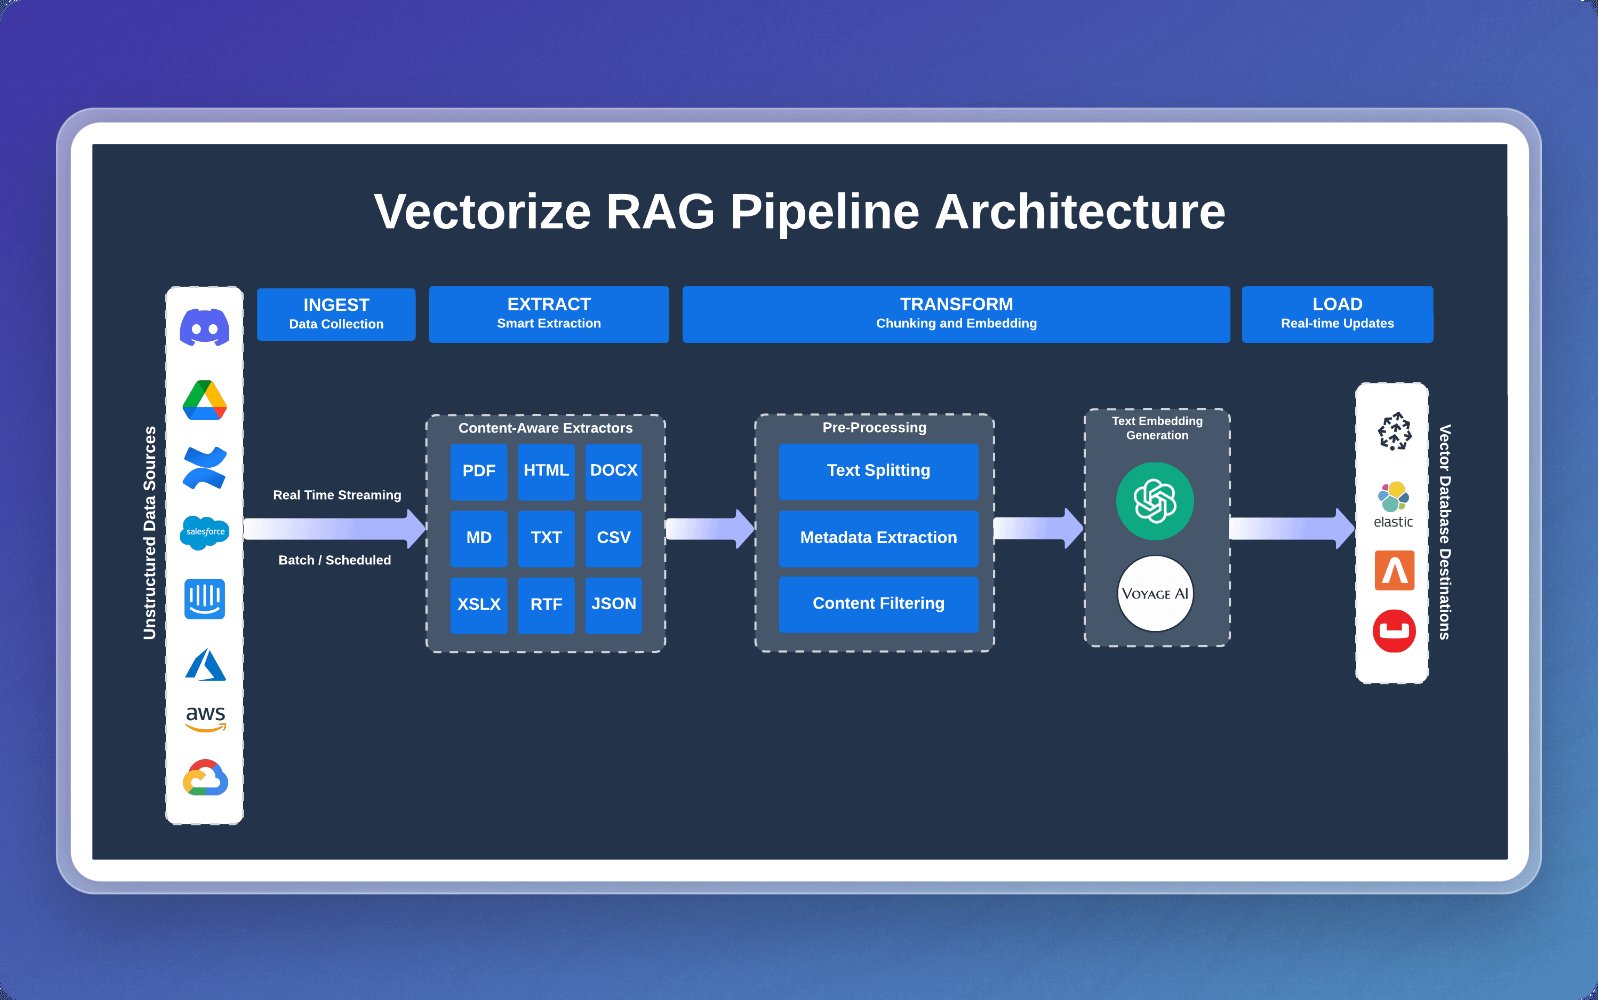Screen dimensions: 1598x1000
Task: Click the INGEST Data Collection header
Action: pos(336,314)
